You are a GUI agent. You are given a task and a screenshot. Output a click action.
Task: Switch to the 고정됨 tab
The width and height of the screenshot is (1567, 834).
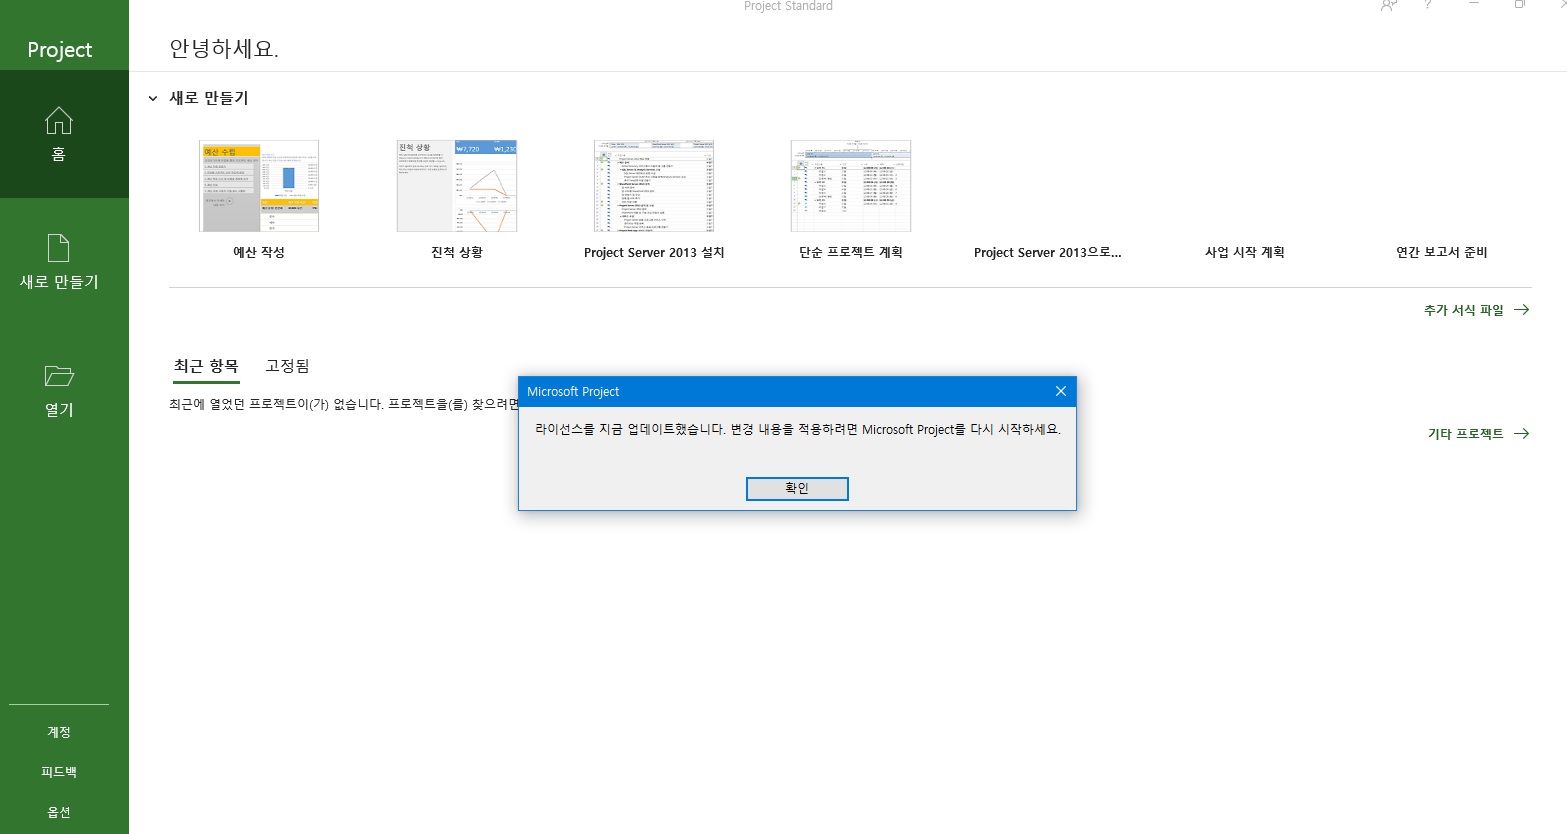point(287,367)
